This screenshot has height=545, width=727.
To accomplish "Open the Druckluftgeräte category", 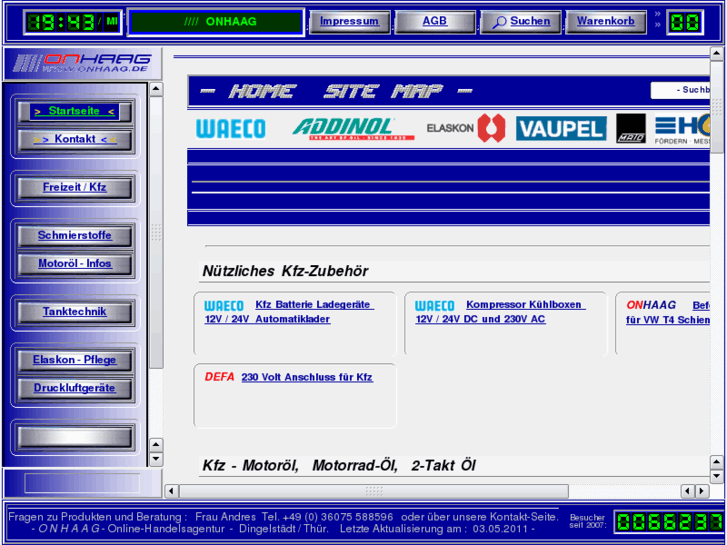I will click(x=74, y=388).
